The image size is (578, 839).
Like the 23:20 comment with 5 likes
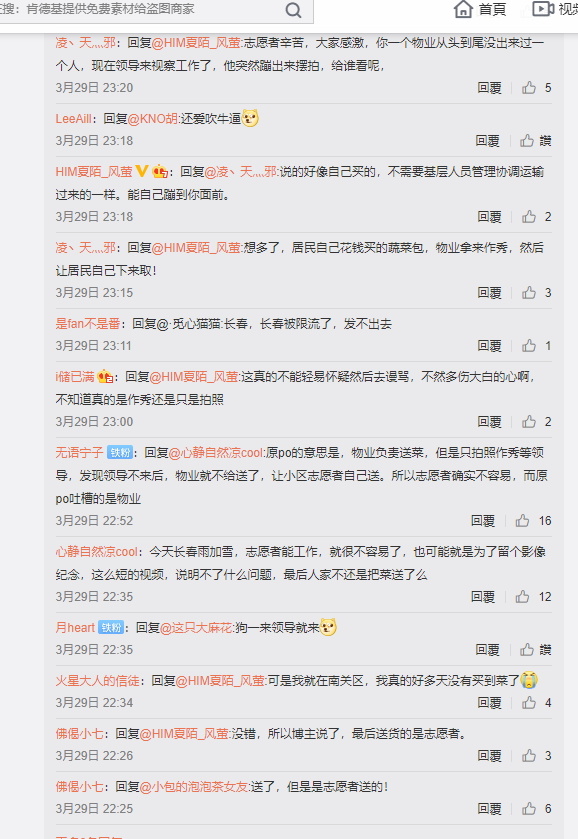529,88
